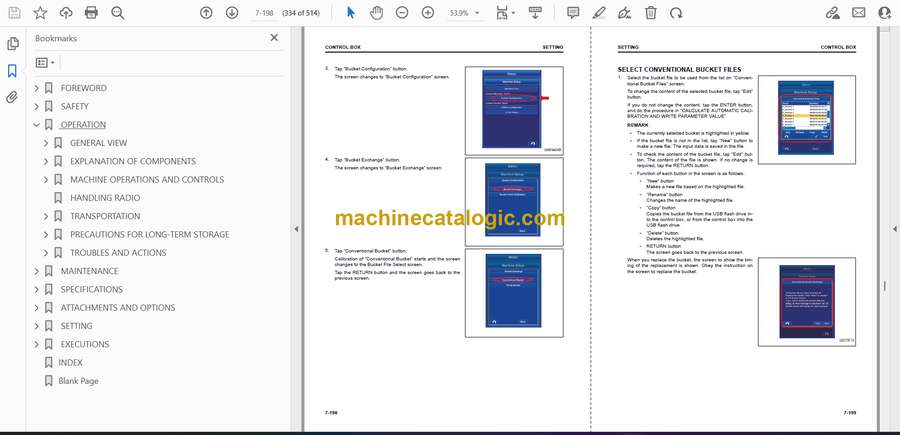Zoom out with minus button
The width and height of the screenshot is (900, 435).
402,13
